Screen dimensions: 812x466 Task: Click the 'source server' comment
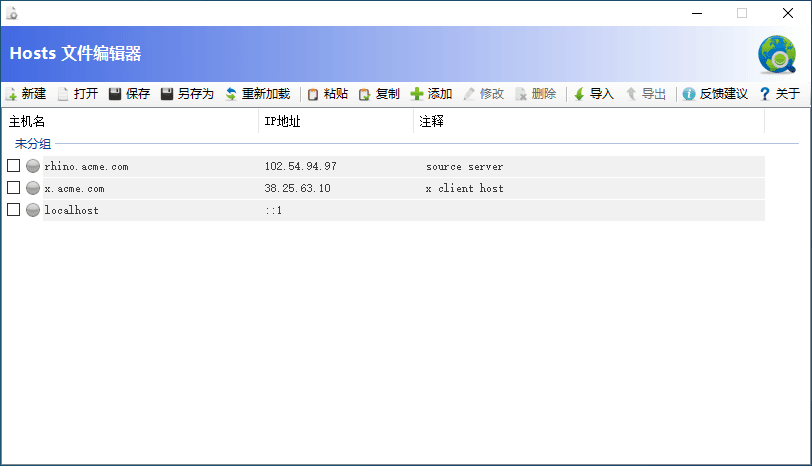click(465, 167)
